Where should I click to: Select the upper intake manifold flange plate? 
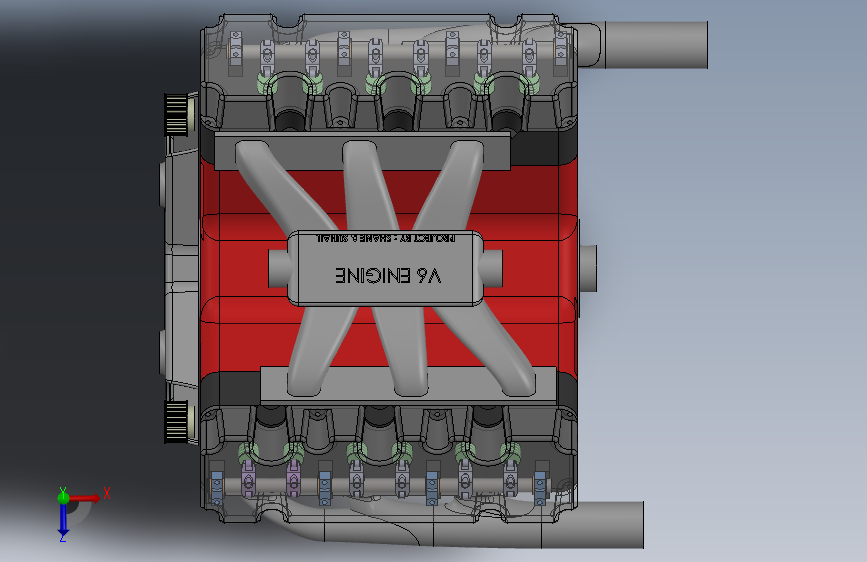[362, 150]
